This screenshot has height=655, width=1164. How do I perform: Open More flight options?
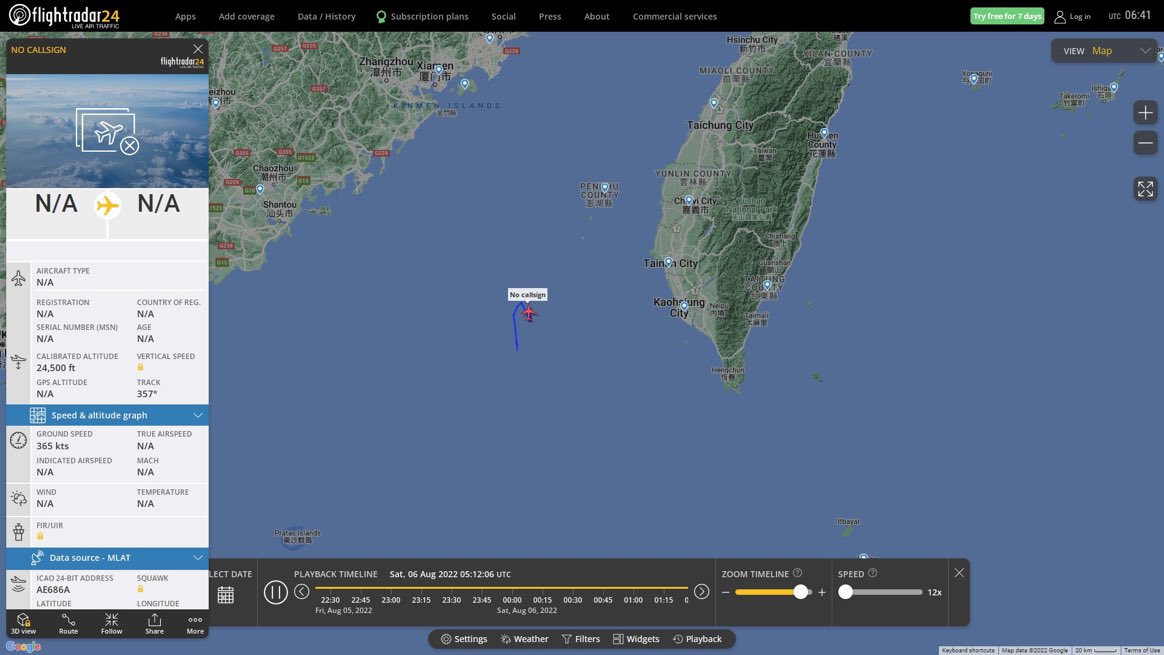tap(195, 624)
